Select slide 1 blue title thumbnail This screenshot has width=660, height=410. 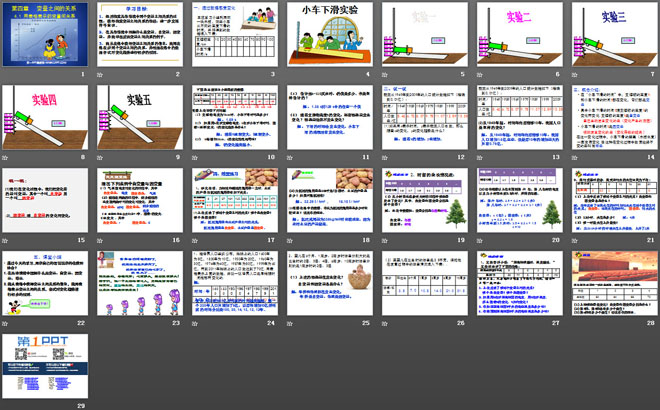[45, 34]
